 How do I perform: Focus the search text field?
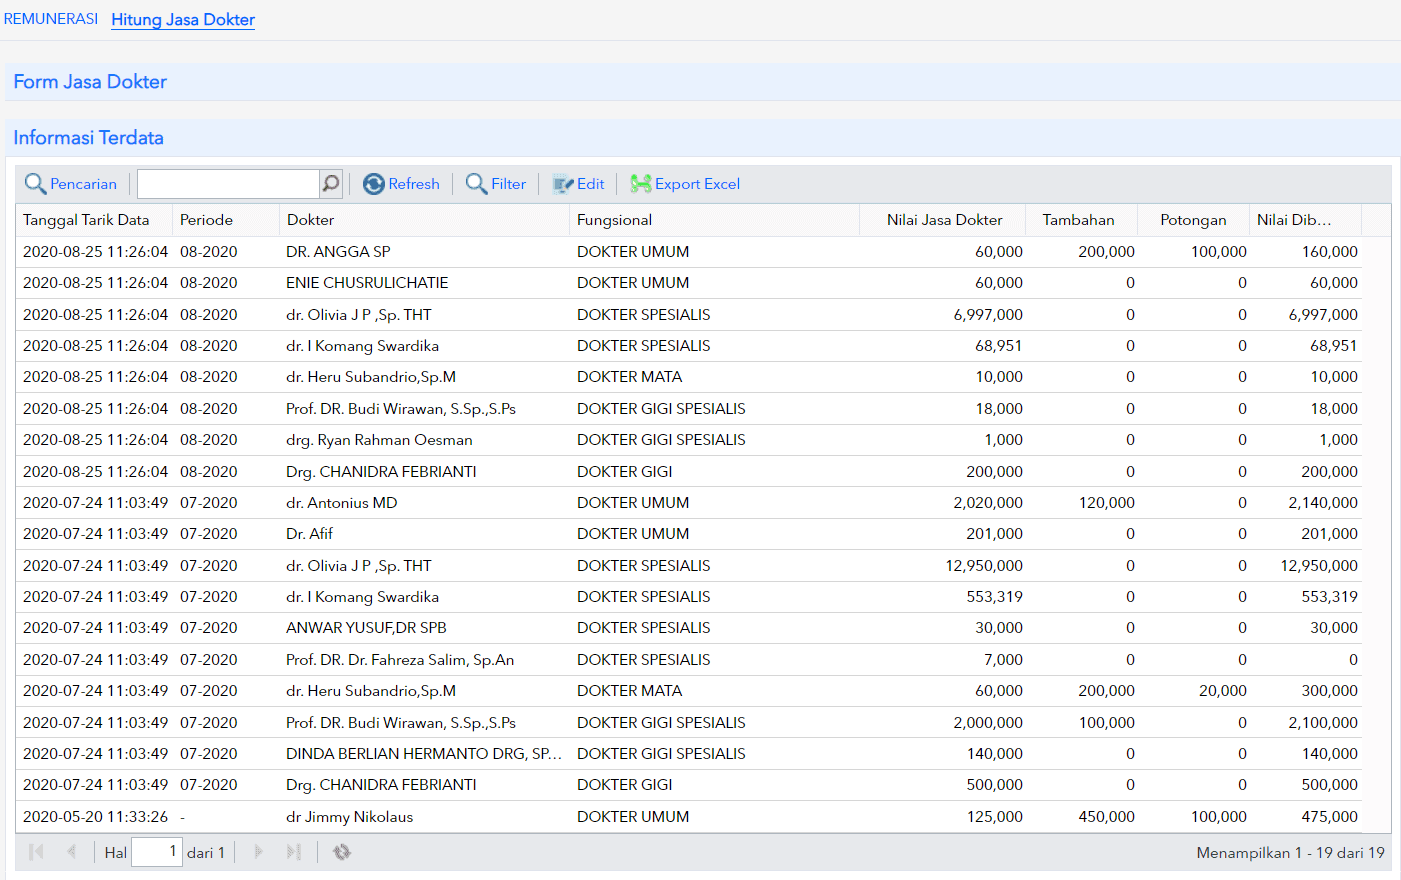click(x=228, y=184)
